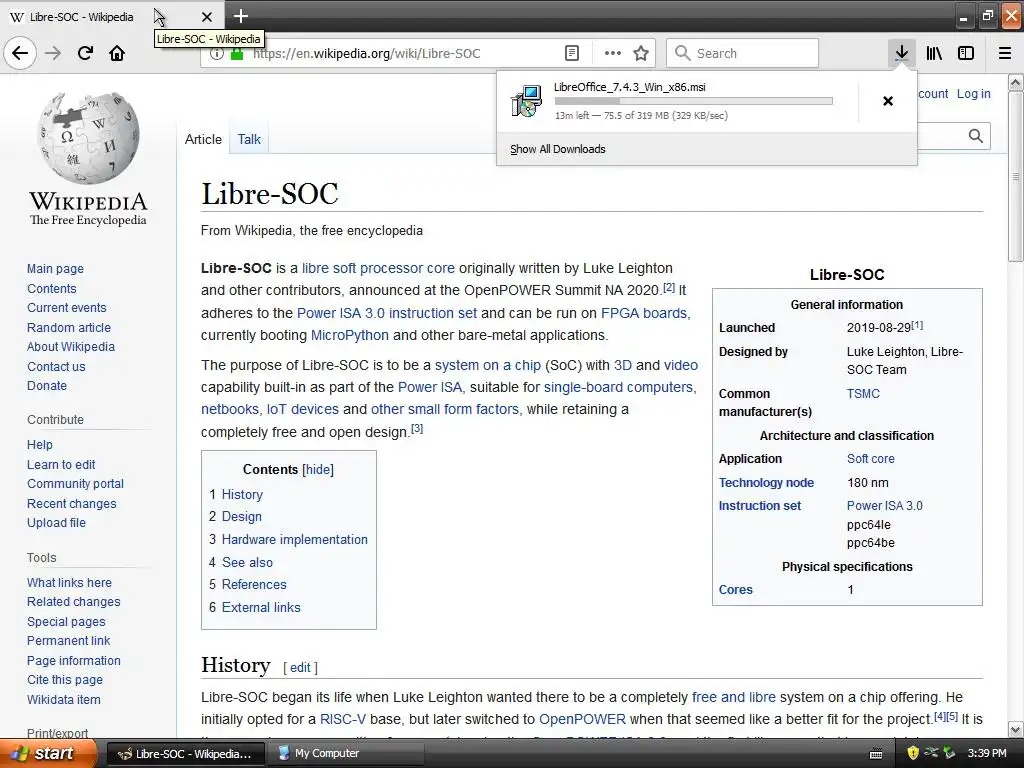
Task: Open the page actions three-dot menu
Action: coord(612,53)
